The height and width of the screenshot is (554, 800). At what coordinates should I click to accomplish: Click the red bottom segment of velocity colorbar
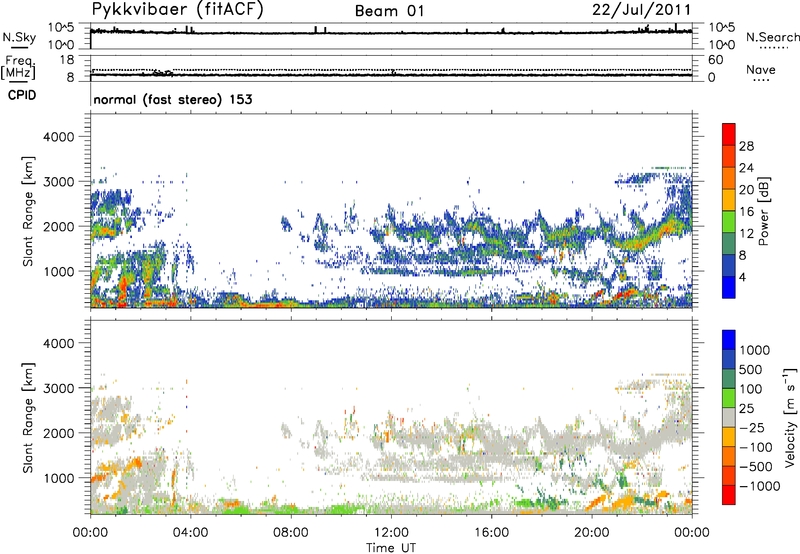pyautogui.click(x=729, y=495)
